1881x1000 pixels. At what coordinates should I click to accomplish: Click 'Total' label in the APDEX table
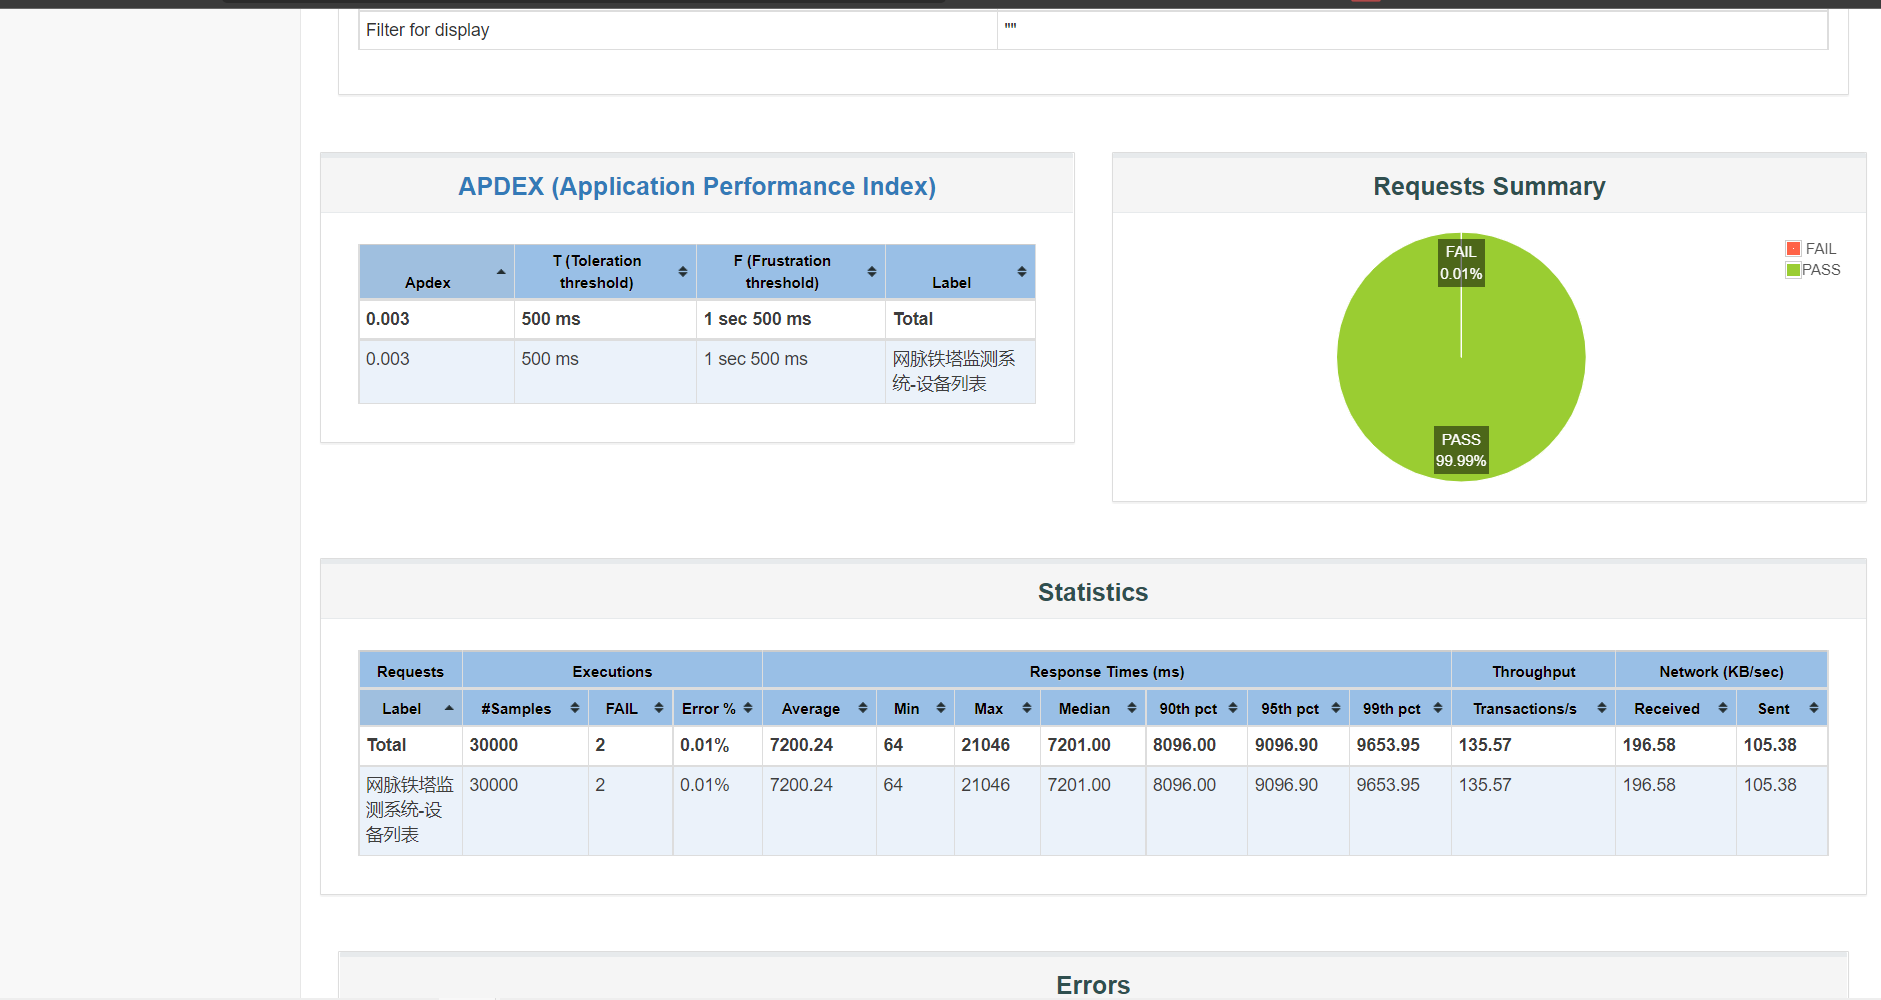click(913, 319)
